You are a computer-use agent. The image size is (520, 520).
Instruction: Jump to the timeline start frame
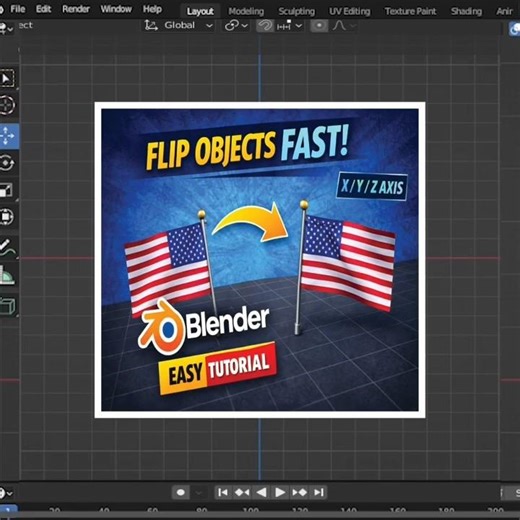(x=223, y=492)
